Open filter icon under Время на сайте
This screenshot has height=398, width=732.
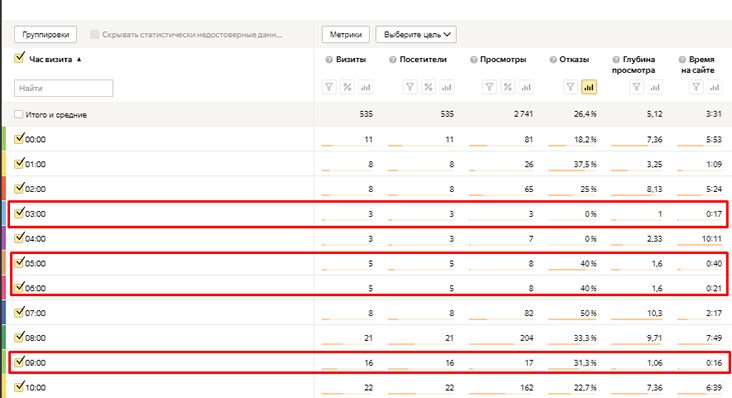pos(696,87)
